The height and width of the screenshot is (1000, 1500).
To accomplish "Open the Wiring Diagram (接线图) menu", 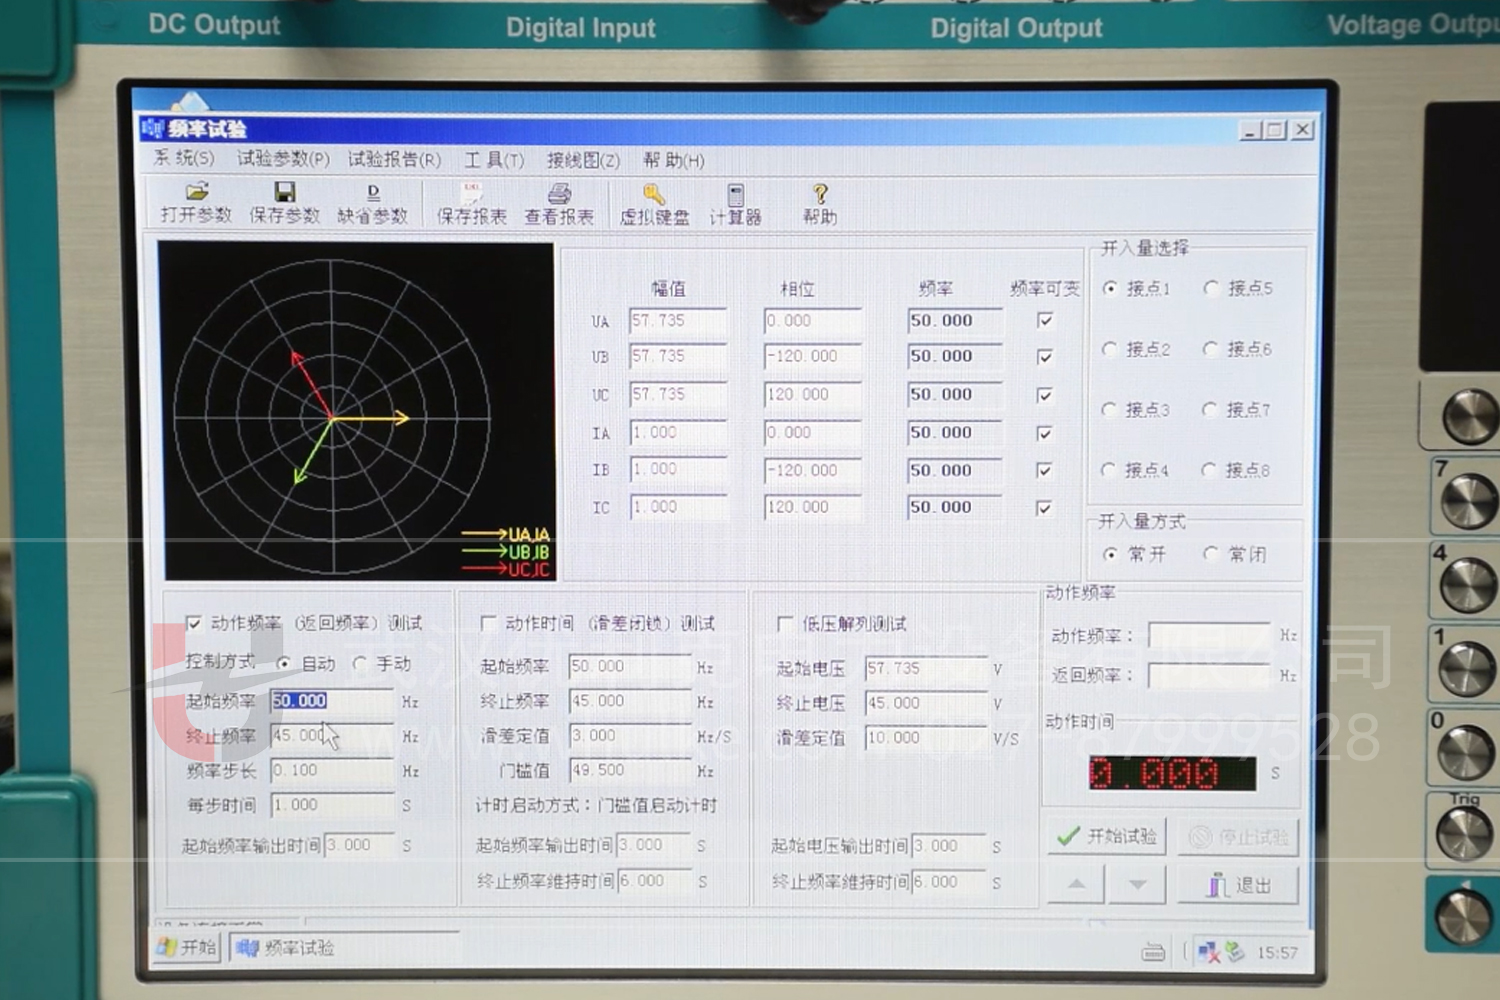I will pyautogui.click(x=583, y=160).
